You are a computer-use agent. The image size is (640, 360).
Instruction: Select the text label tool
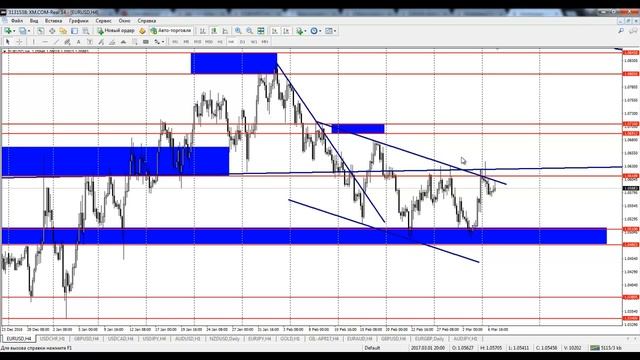89,42
